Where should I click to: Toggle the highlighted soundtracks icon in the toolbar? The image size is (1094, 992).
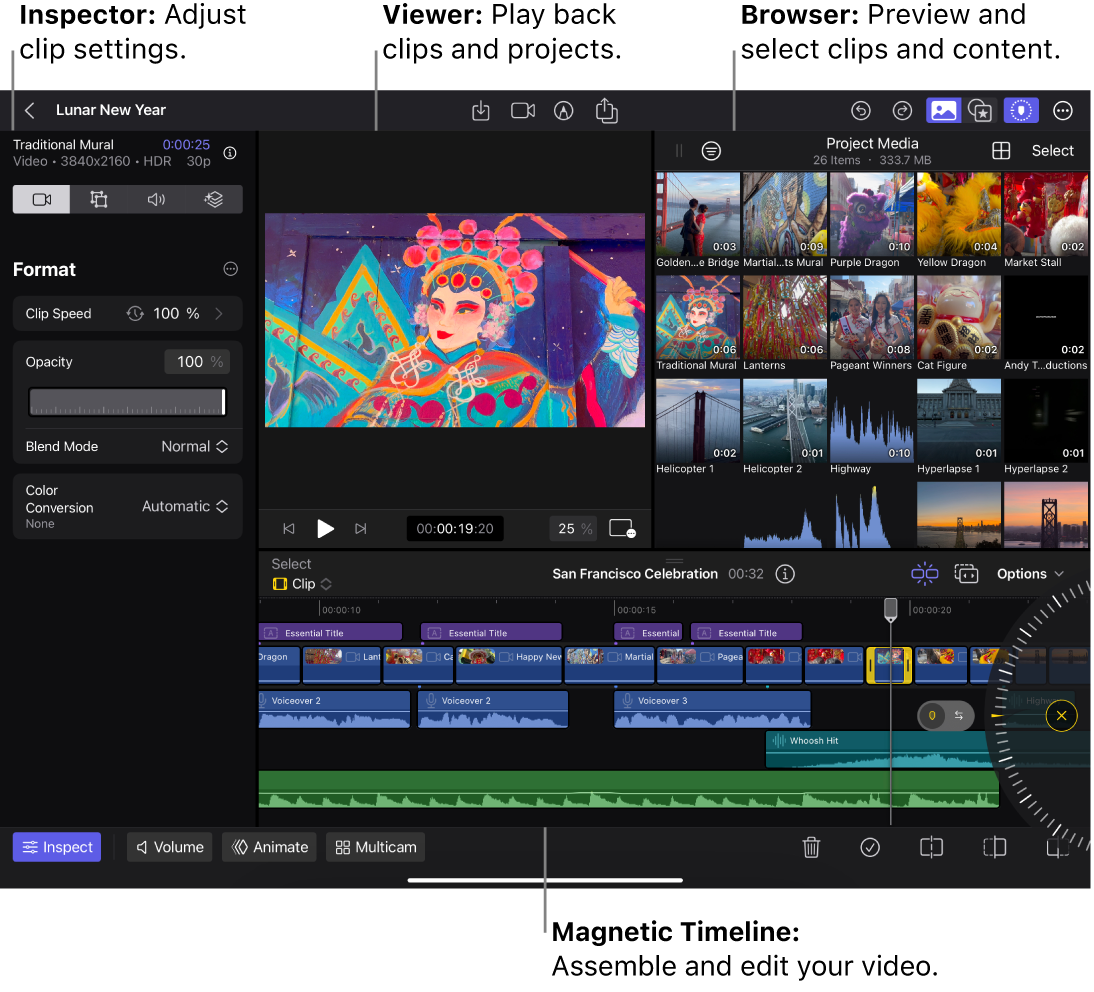point(1021,110)
